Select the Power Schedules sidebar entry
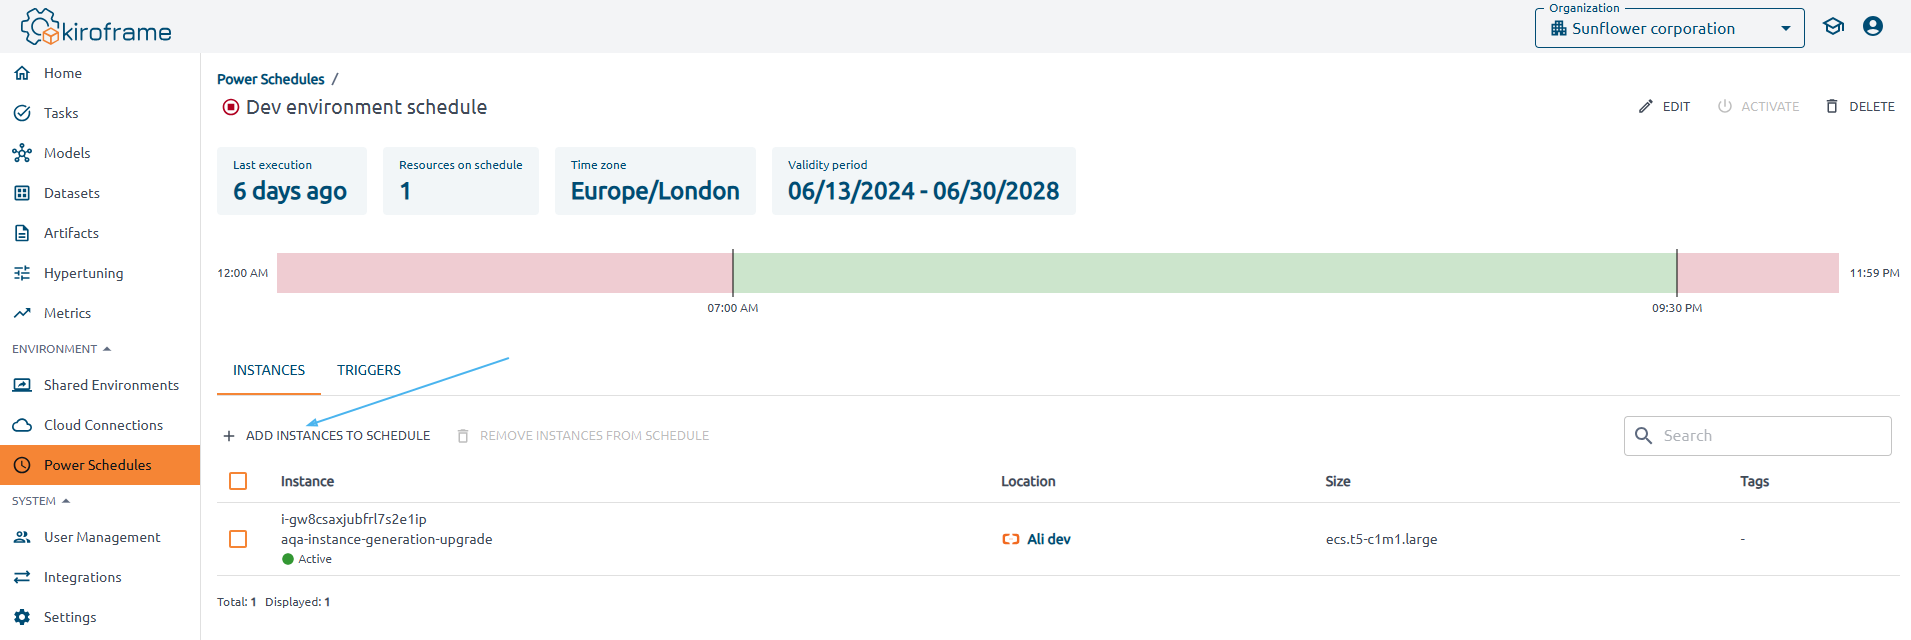This screenshot has width=1911, height=640. click(x=97, y=465)
